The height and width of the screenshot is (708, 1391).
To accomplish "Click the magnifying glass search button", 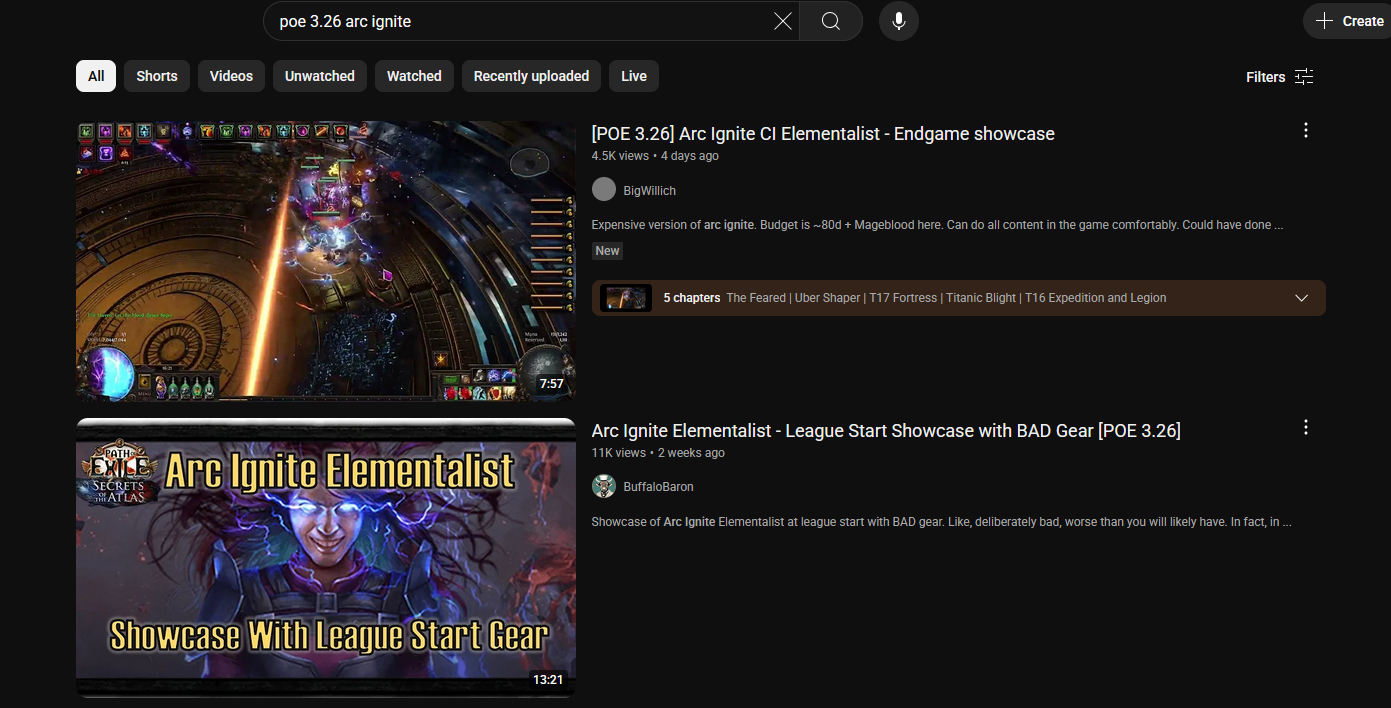I will [x=831, y=21].
